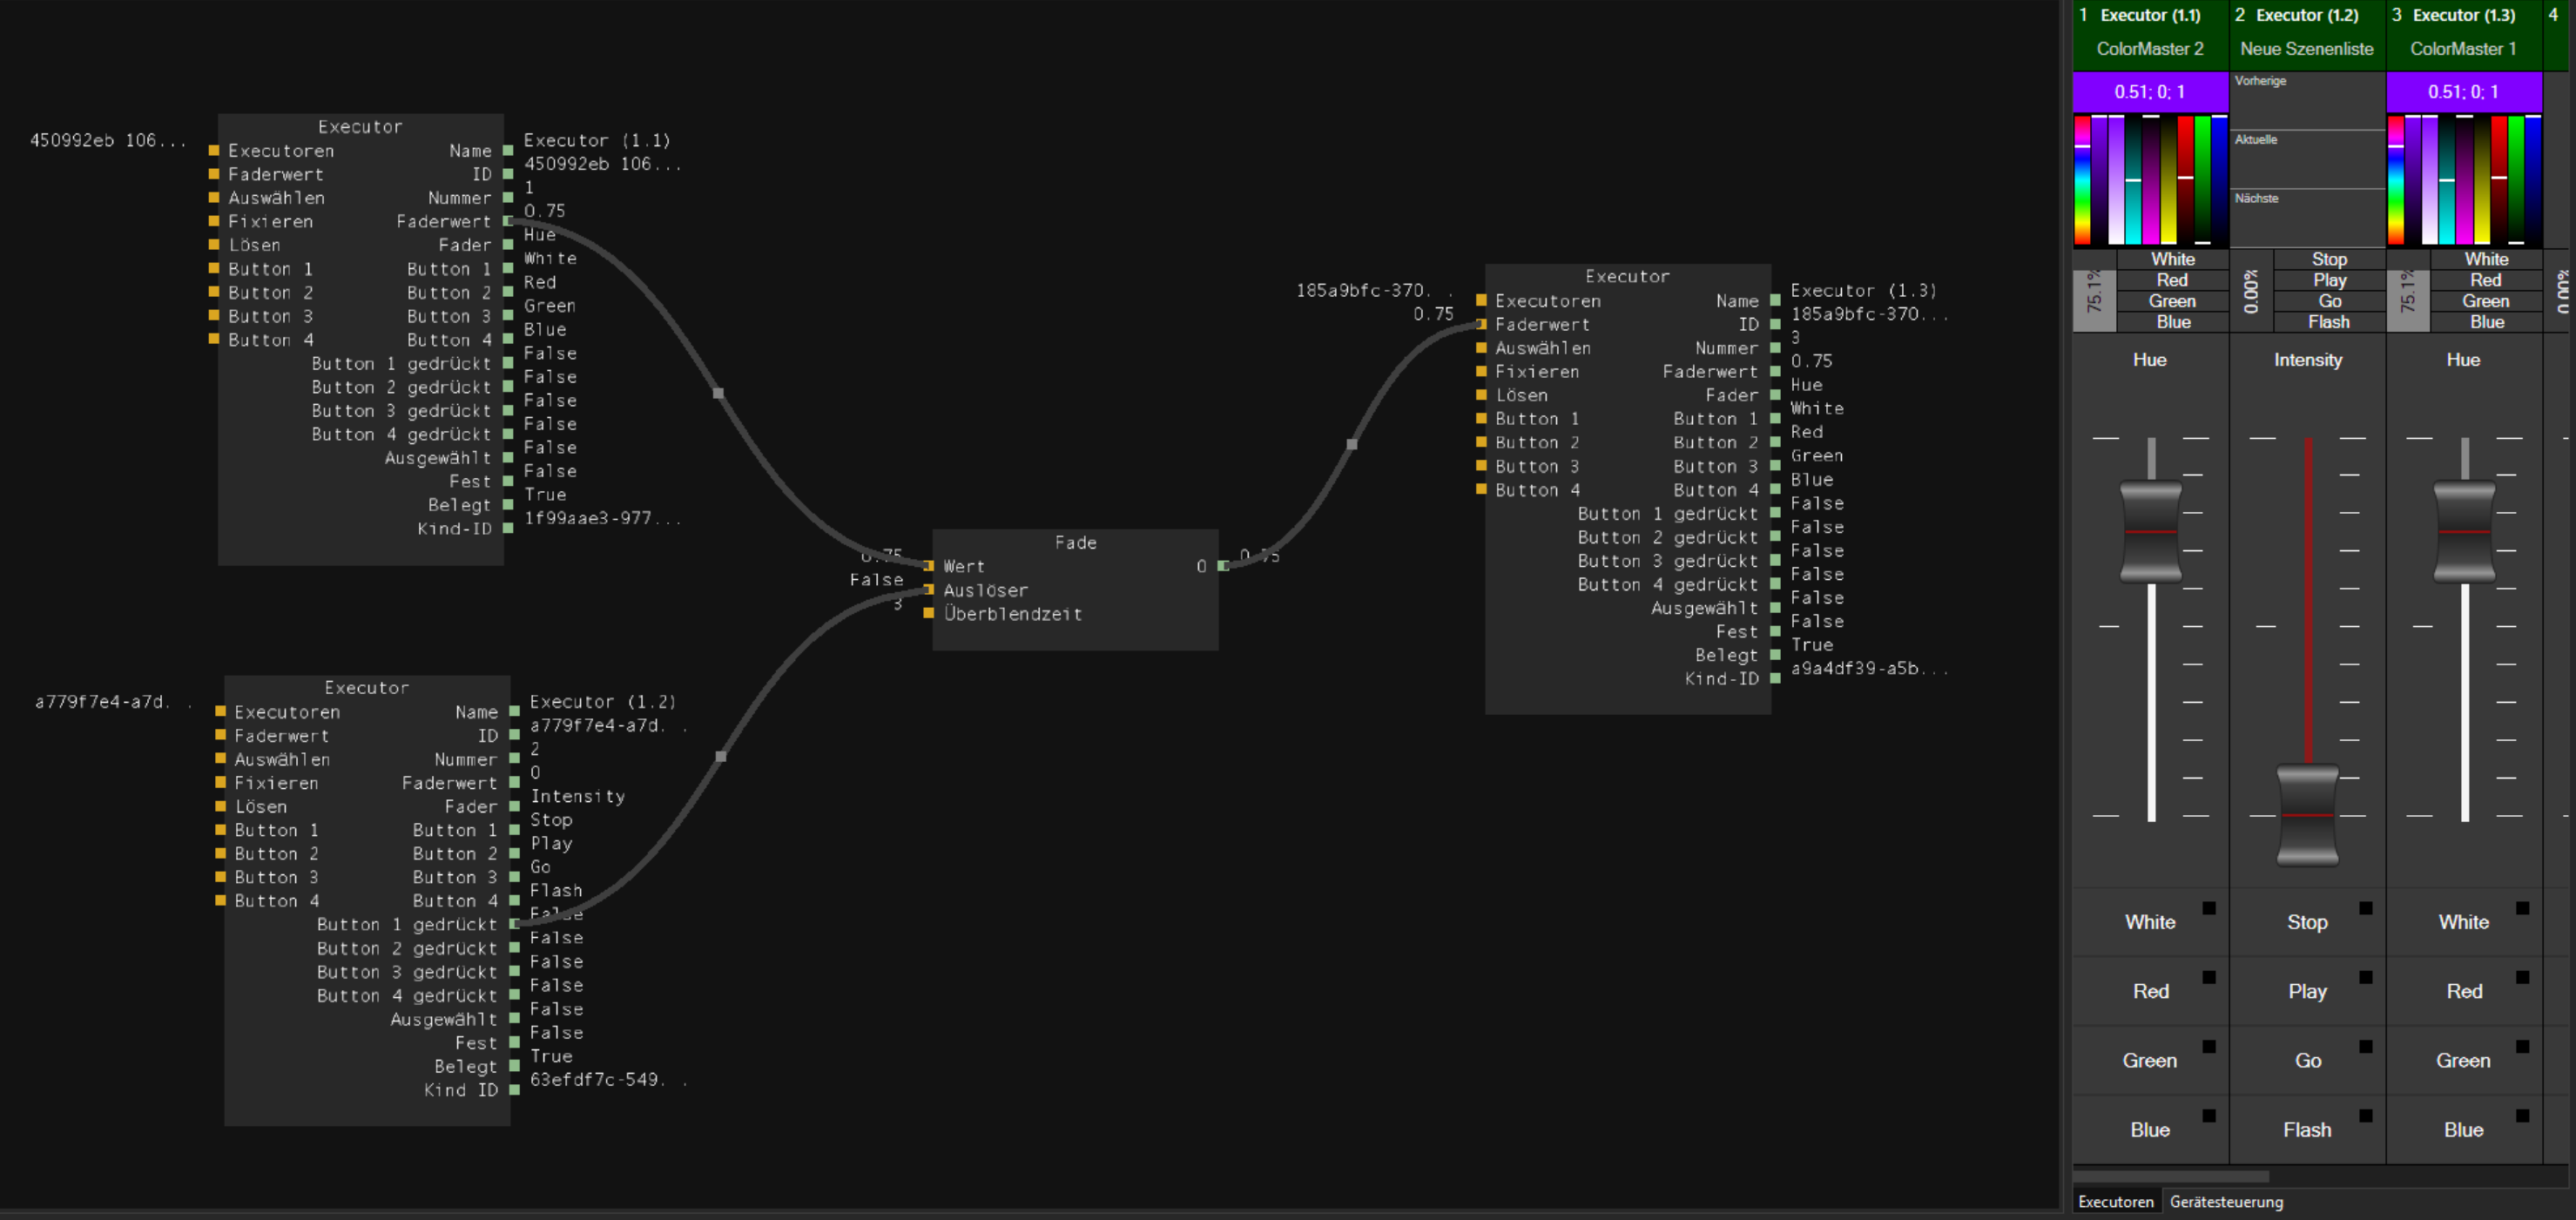Viewport: 2576px width, 1220px height.
Task: Click Fixieren input port on Executor (1.1) node
Action: coord(214,221)
